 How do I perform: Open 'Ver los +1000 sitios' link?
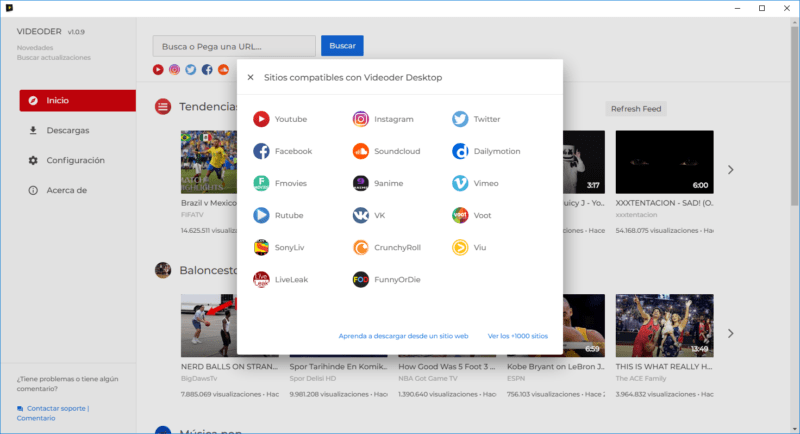coord(517,336)
